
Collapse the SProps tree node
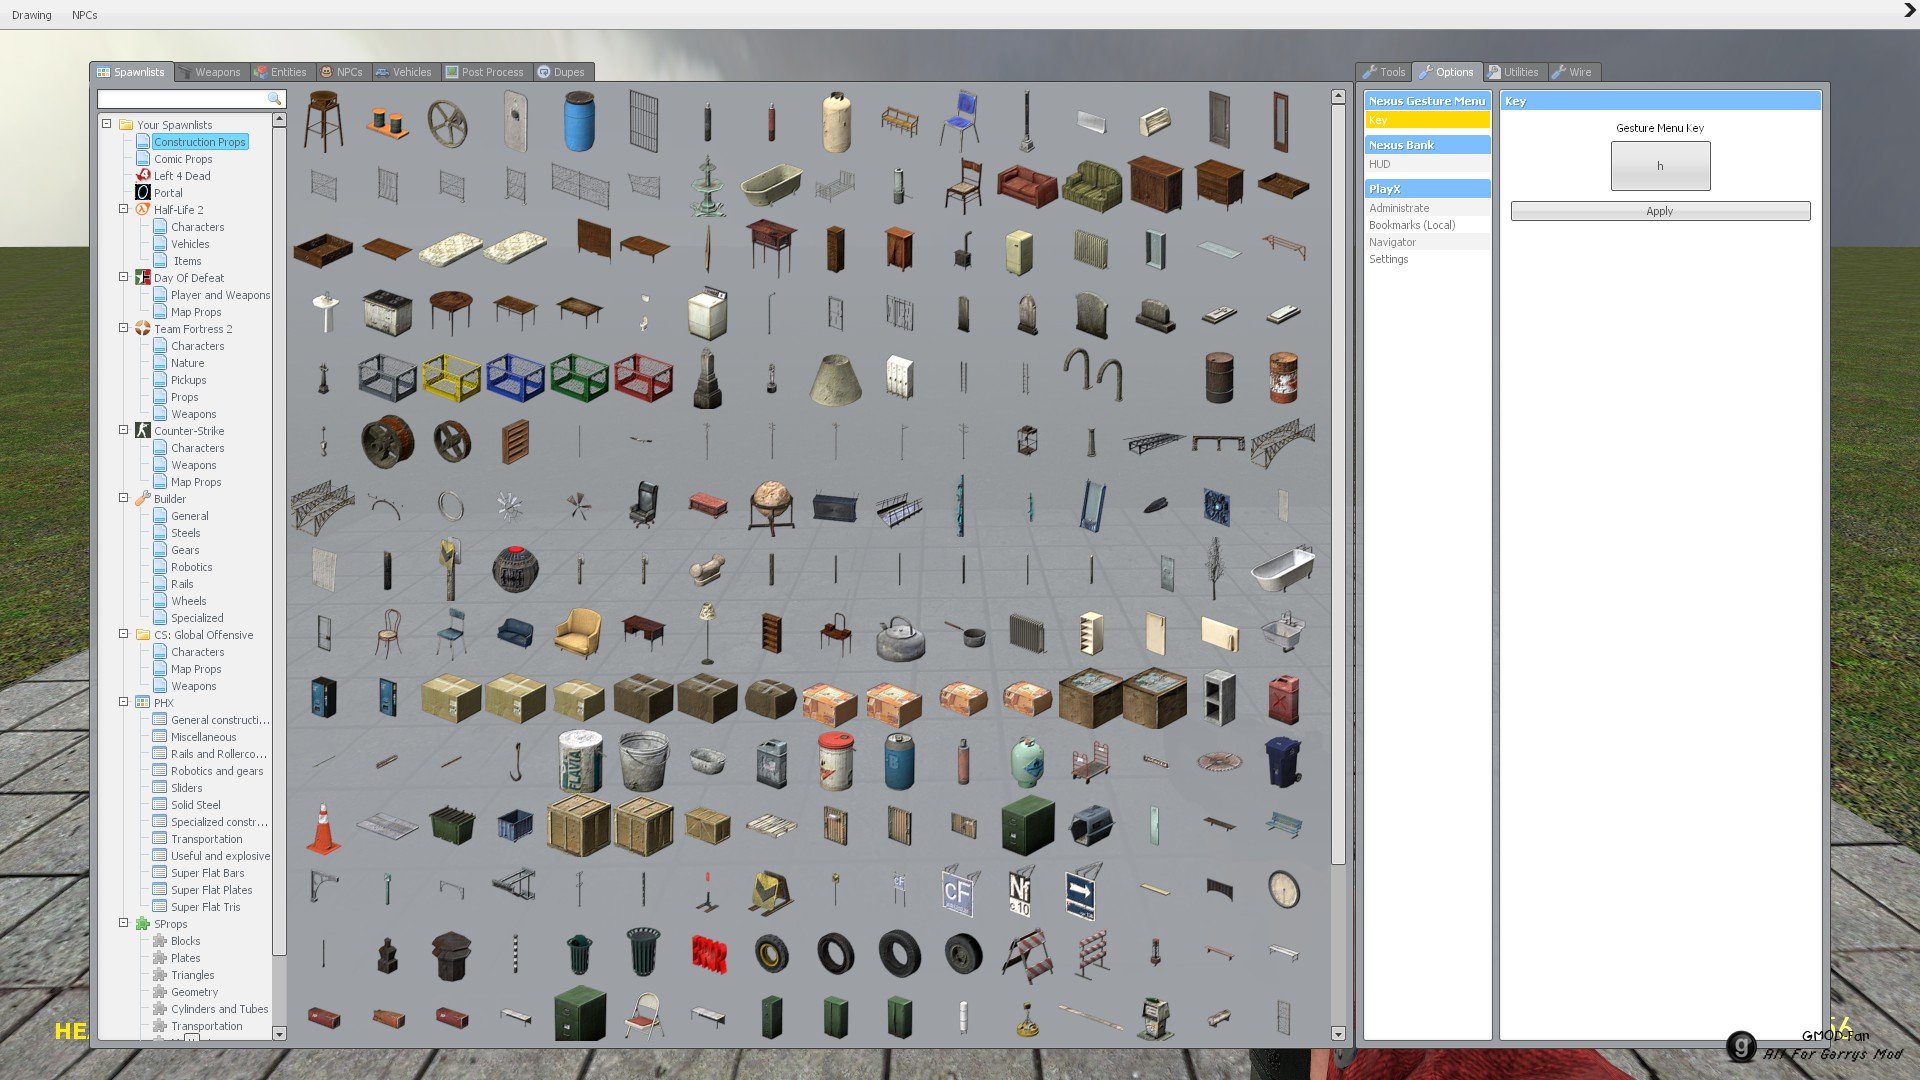[x=124, y=923]
